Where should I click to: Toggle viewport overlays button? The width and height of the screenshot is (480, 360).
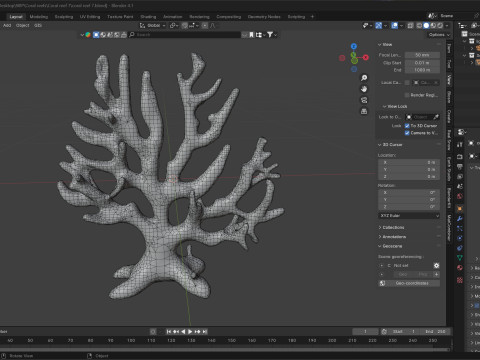point(394,26)
